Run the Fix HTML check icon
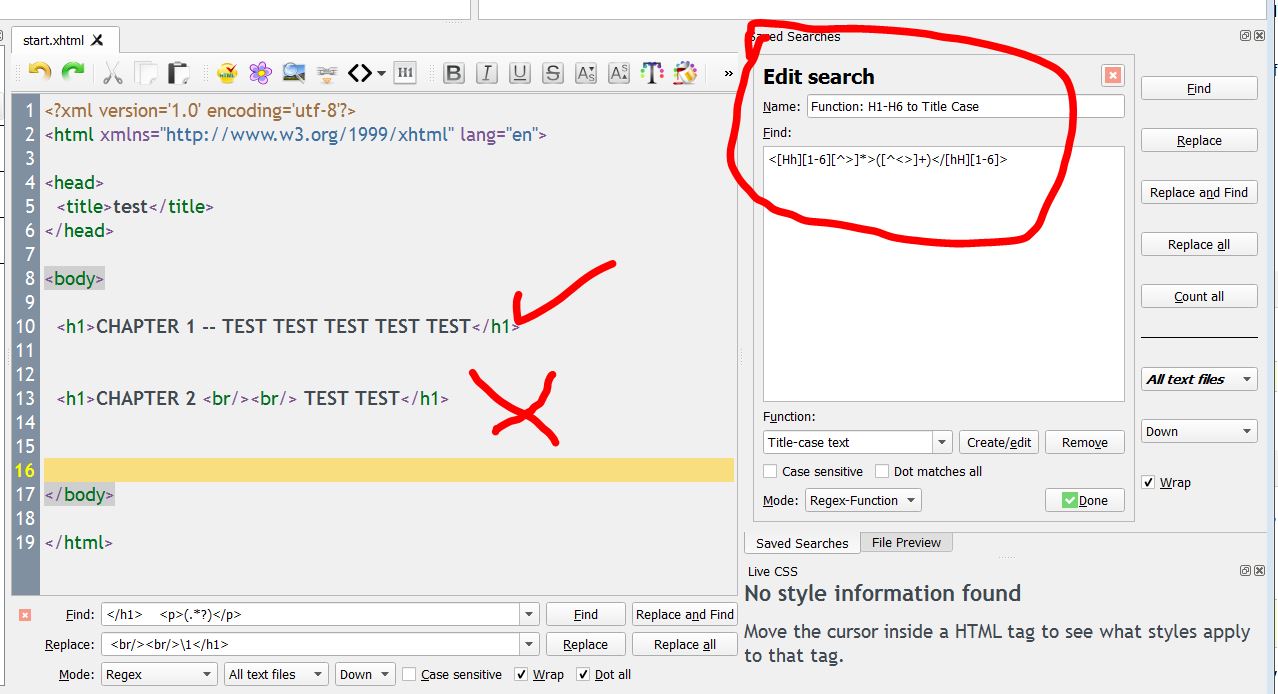Screen dimensions: 1278x694 pos(227,72)
